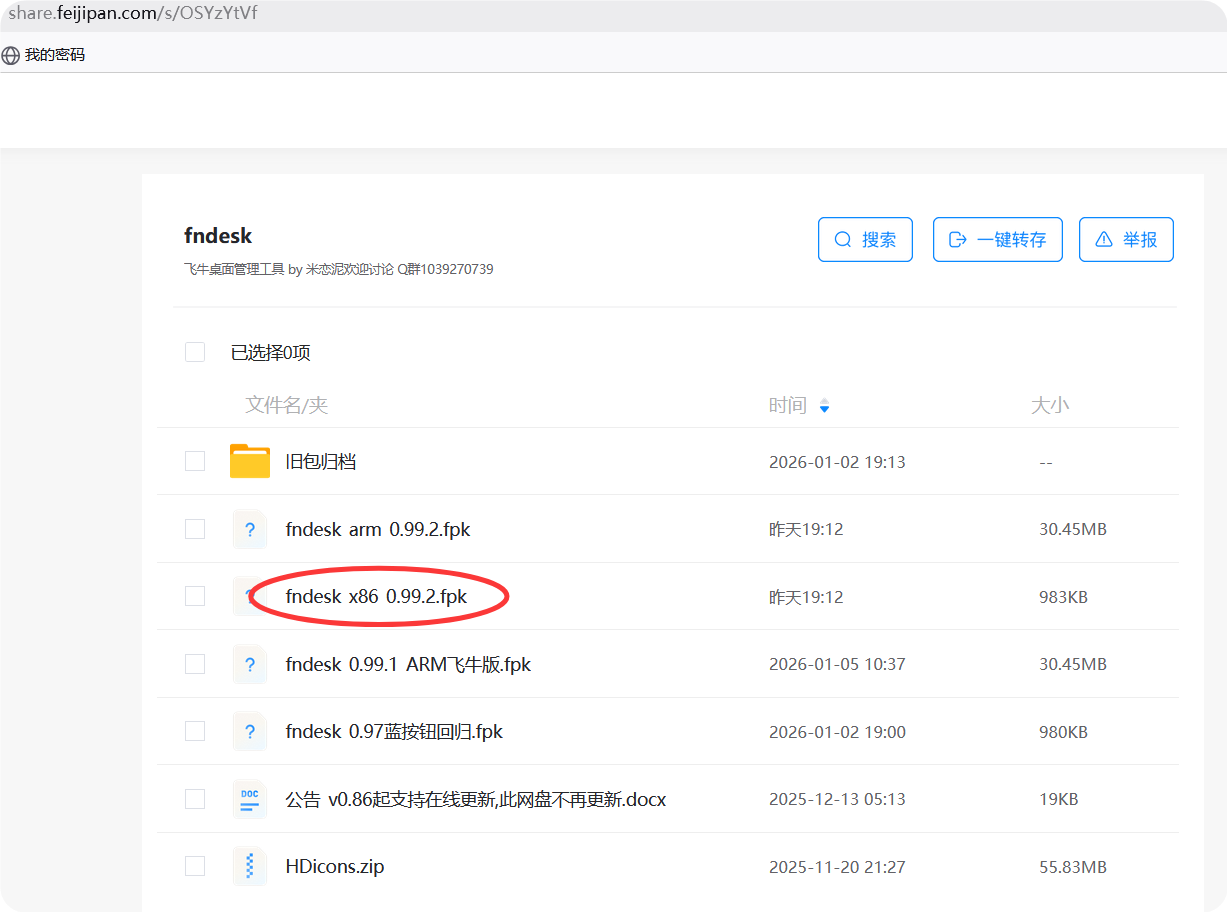This screenshot has height=912, width=1227.
Task: Open the circled fndesk x86 0.99.2.fpk file
Action: [x=375, y=597]
